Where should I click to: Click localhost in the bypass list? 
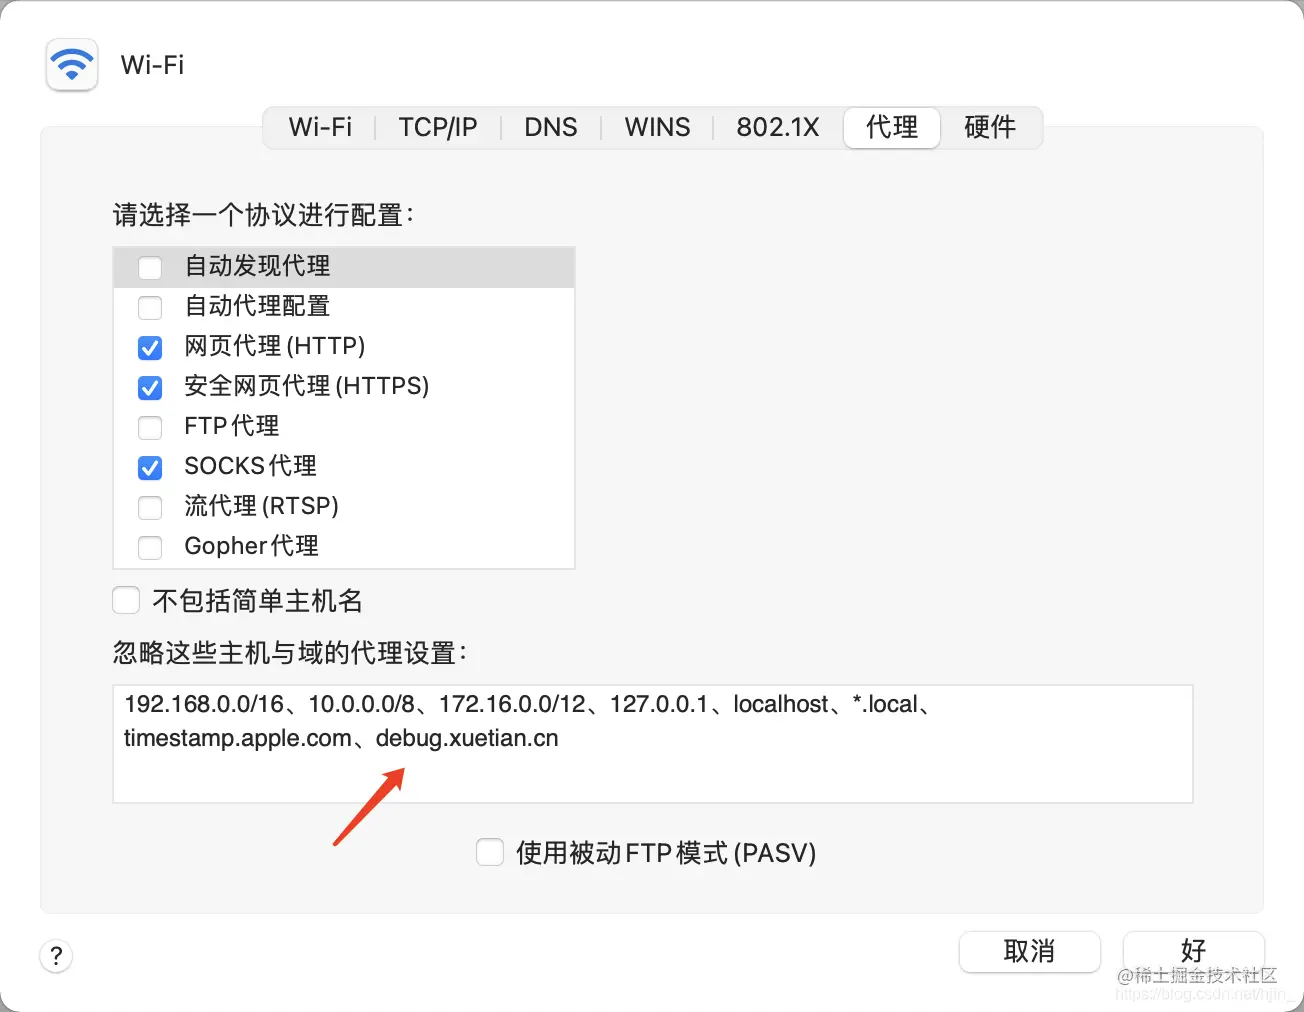pyautogui.click(x=781, y=704)
